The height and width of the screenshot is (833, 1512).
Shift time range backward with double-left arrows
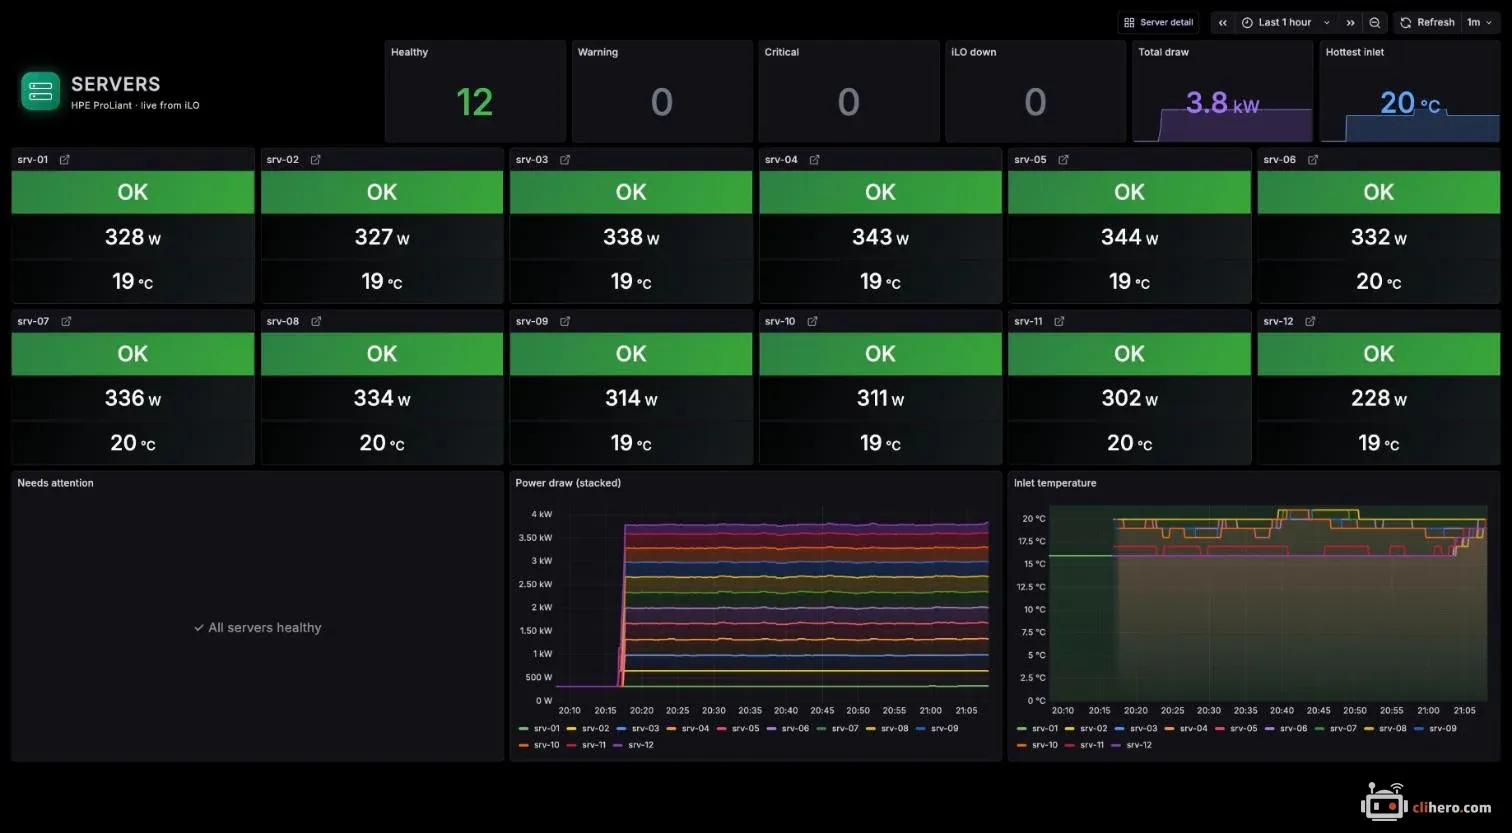coord(1222,22)
